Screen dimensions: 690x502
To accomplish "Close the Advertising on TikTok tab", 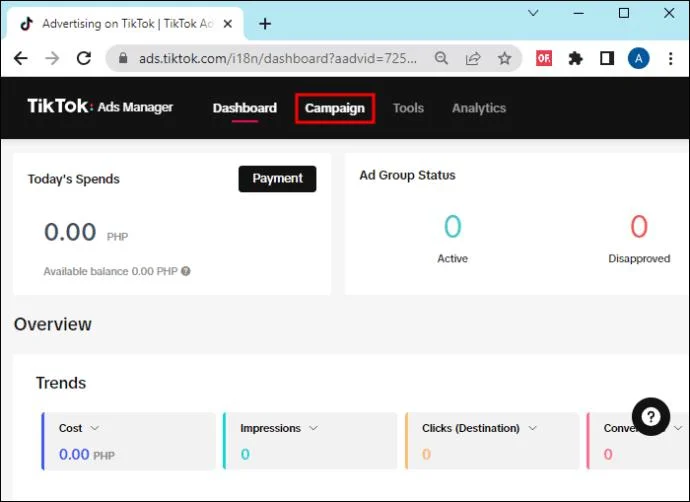I will click(x=228, y=24).
